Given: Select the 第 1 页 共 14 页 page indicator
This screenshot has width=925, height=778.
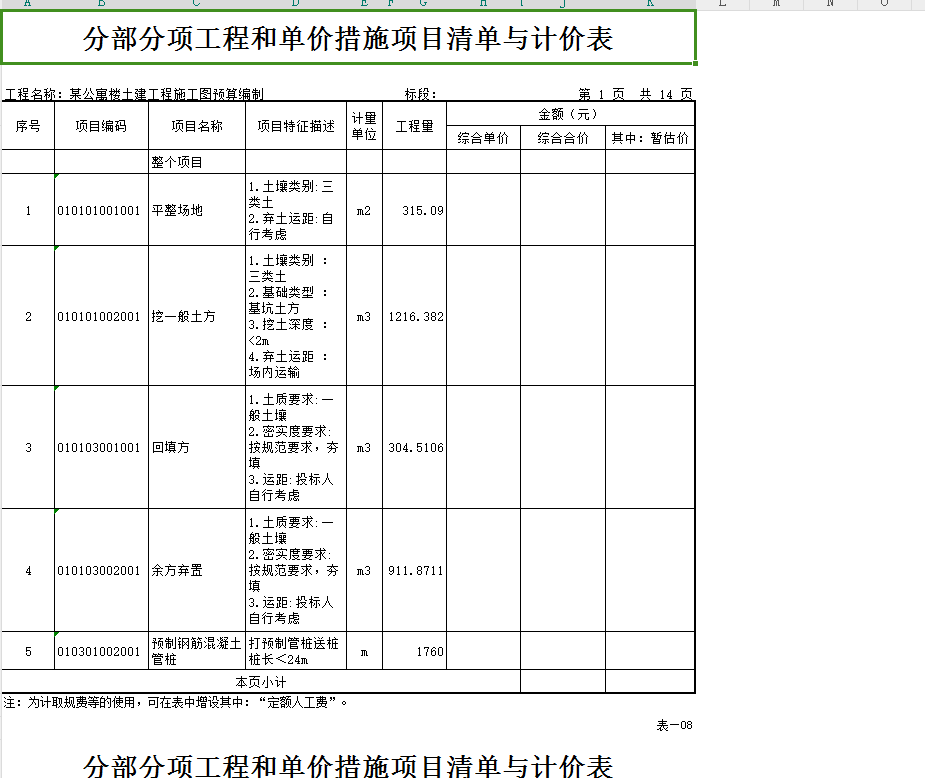Looking at the screenshot, I should tap(635, 94).
